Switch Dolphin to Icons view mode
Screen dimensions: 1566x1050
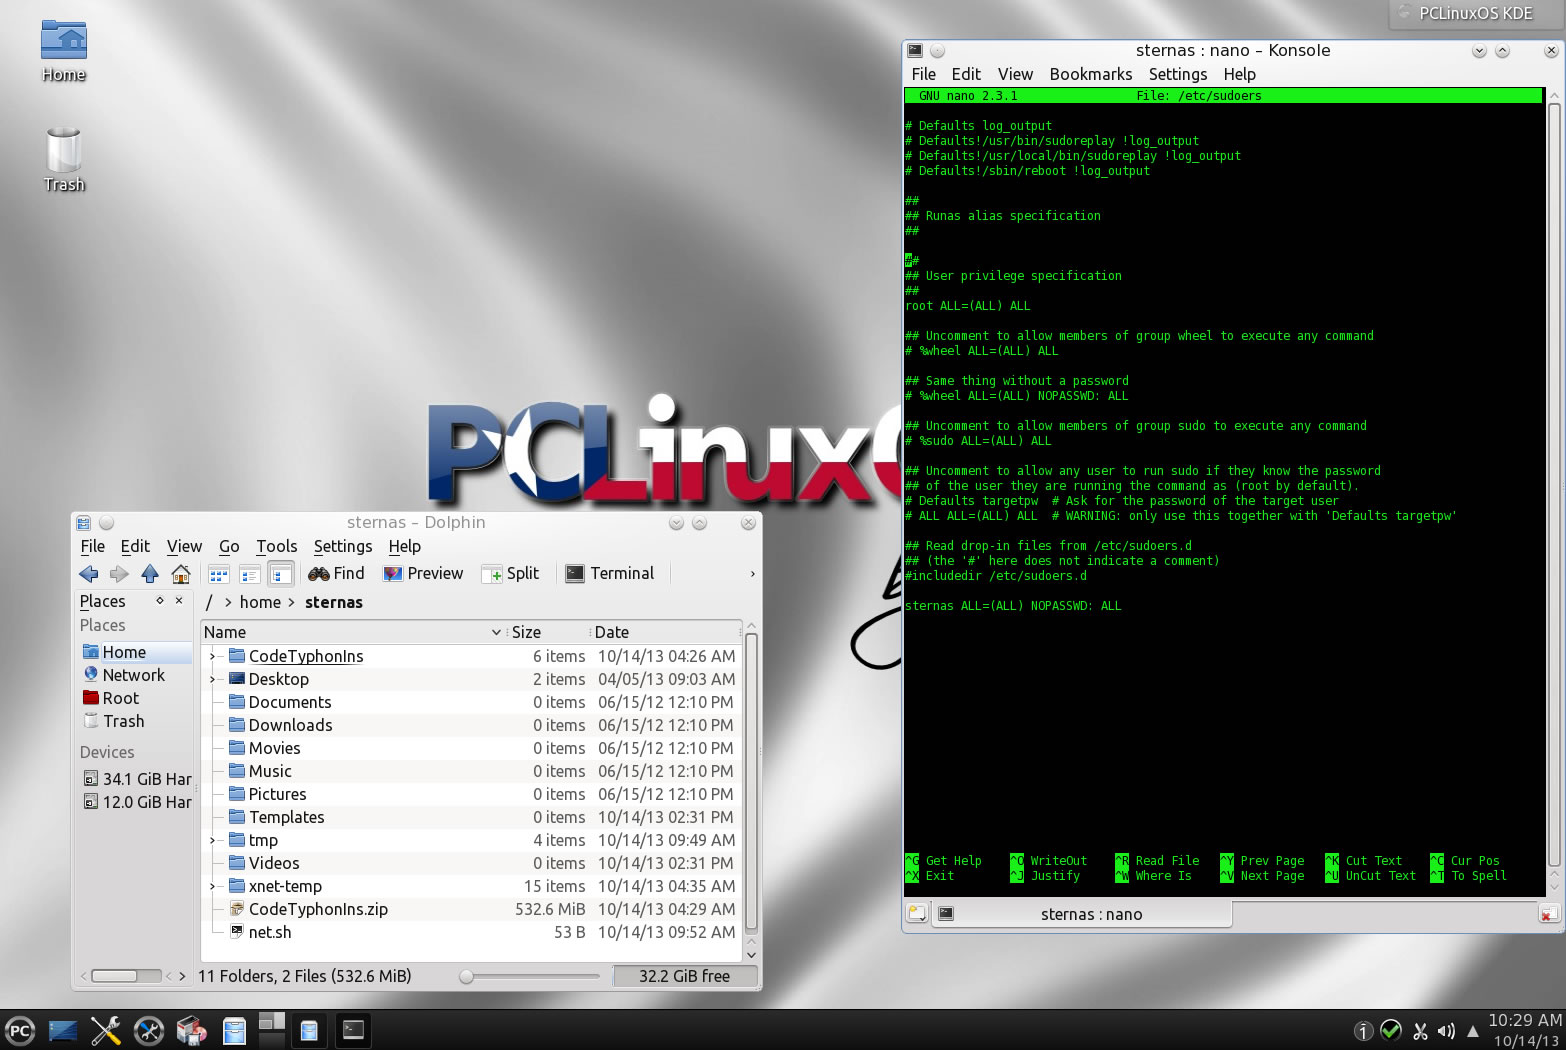pyautogui.click(x=219, y=574)
